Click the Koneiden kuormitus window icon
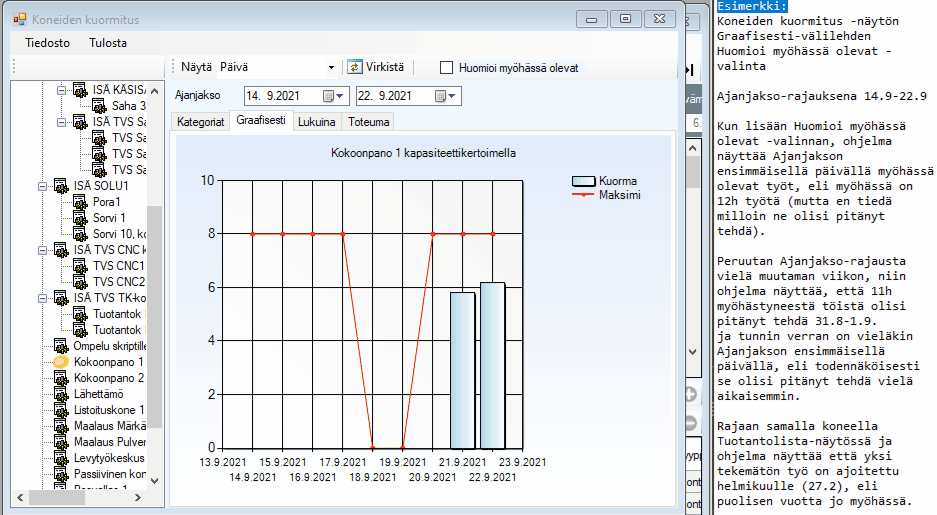This screenshot has width=937, height=515. click(x=20, y=20)
